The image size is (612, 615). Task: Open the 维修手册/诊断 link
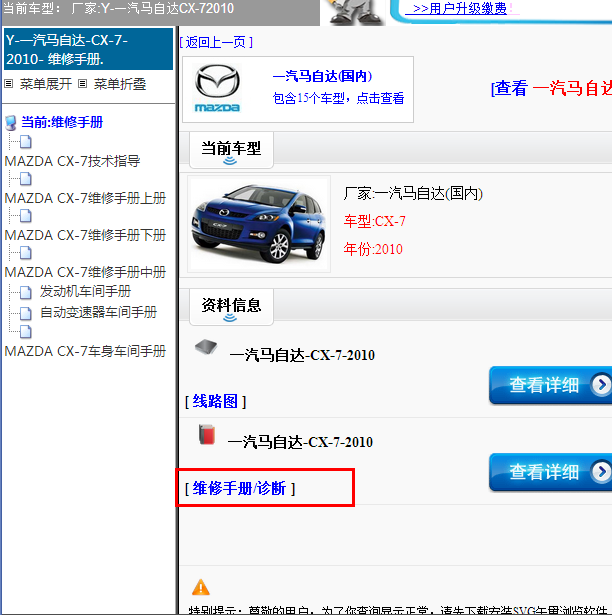[240, 488]
